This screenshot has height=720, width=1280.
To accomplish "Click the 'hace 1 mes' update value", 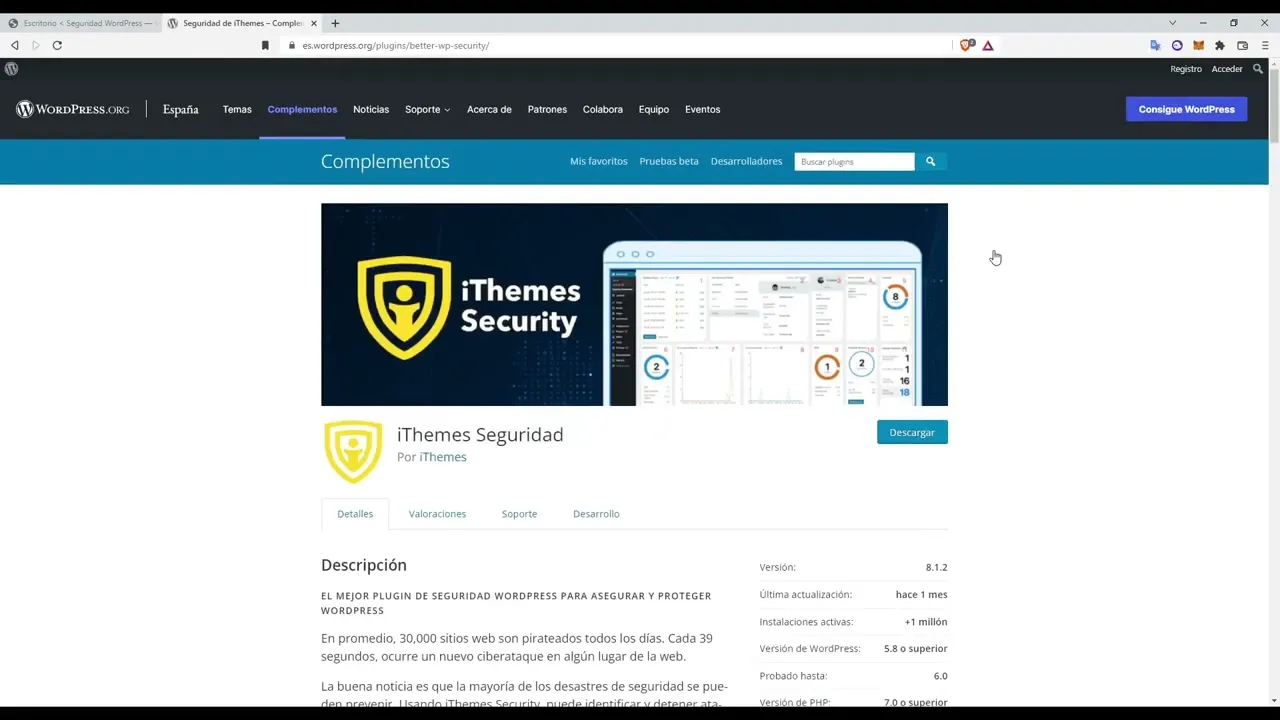I will pyautogui.click(x=921, y=594).
